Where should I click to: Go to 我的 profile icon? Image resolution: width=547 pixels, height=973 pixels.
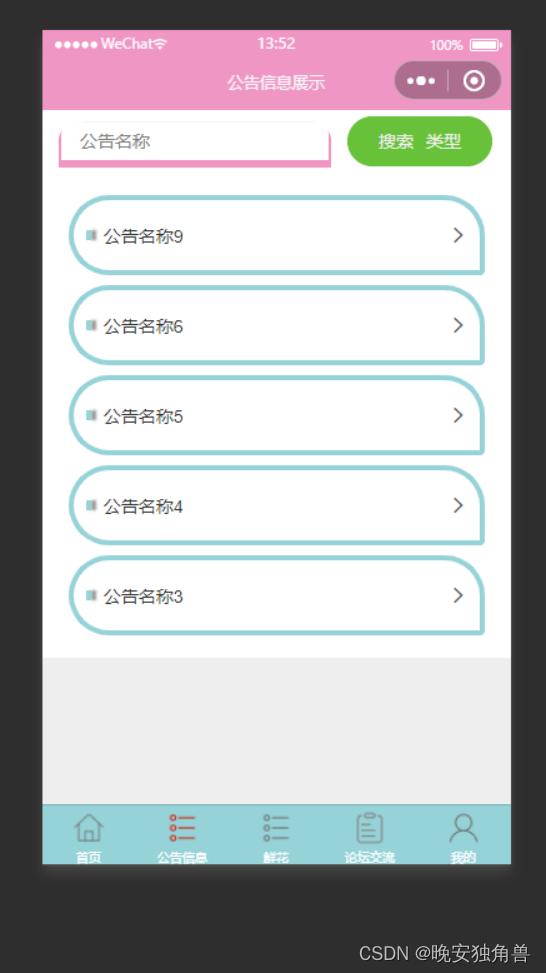(463, 828)
